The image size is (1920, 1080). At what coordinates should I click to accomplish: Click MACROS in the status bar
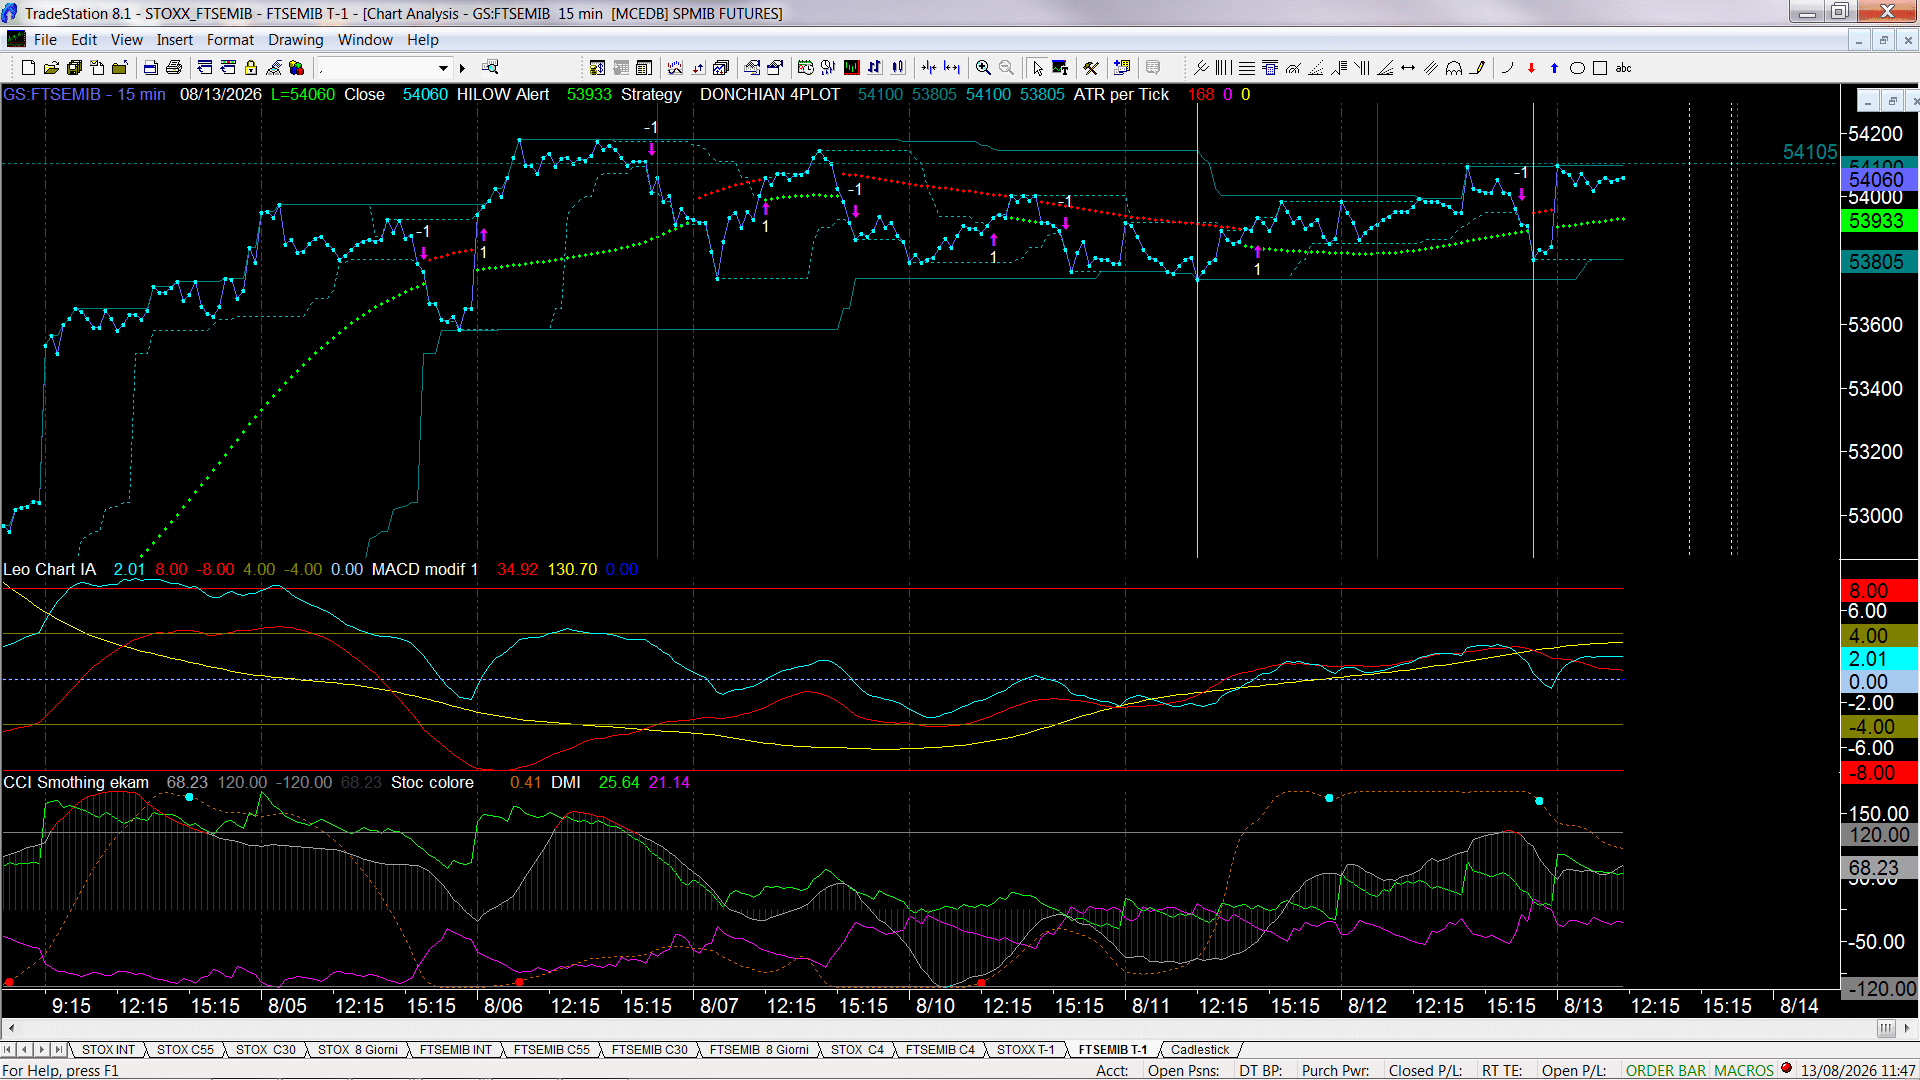click(1744, 1071)
